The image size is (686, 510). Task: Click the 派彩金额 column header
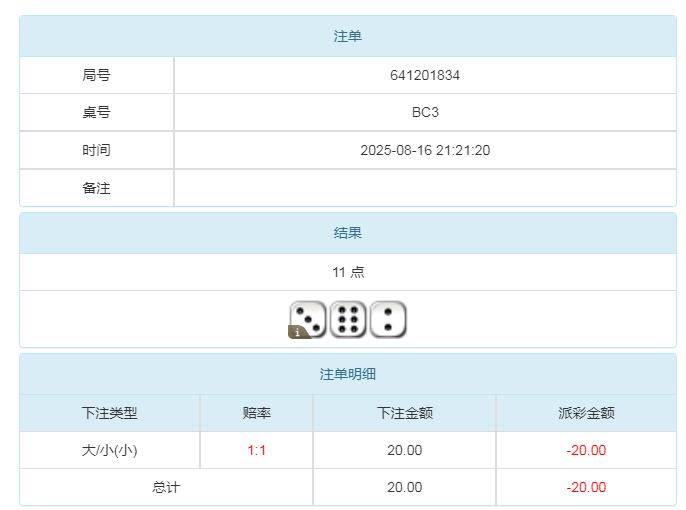(586, 413)
